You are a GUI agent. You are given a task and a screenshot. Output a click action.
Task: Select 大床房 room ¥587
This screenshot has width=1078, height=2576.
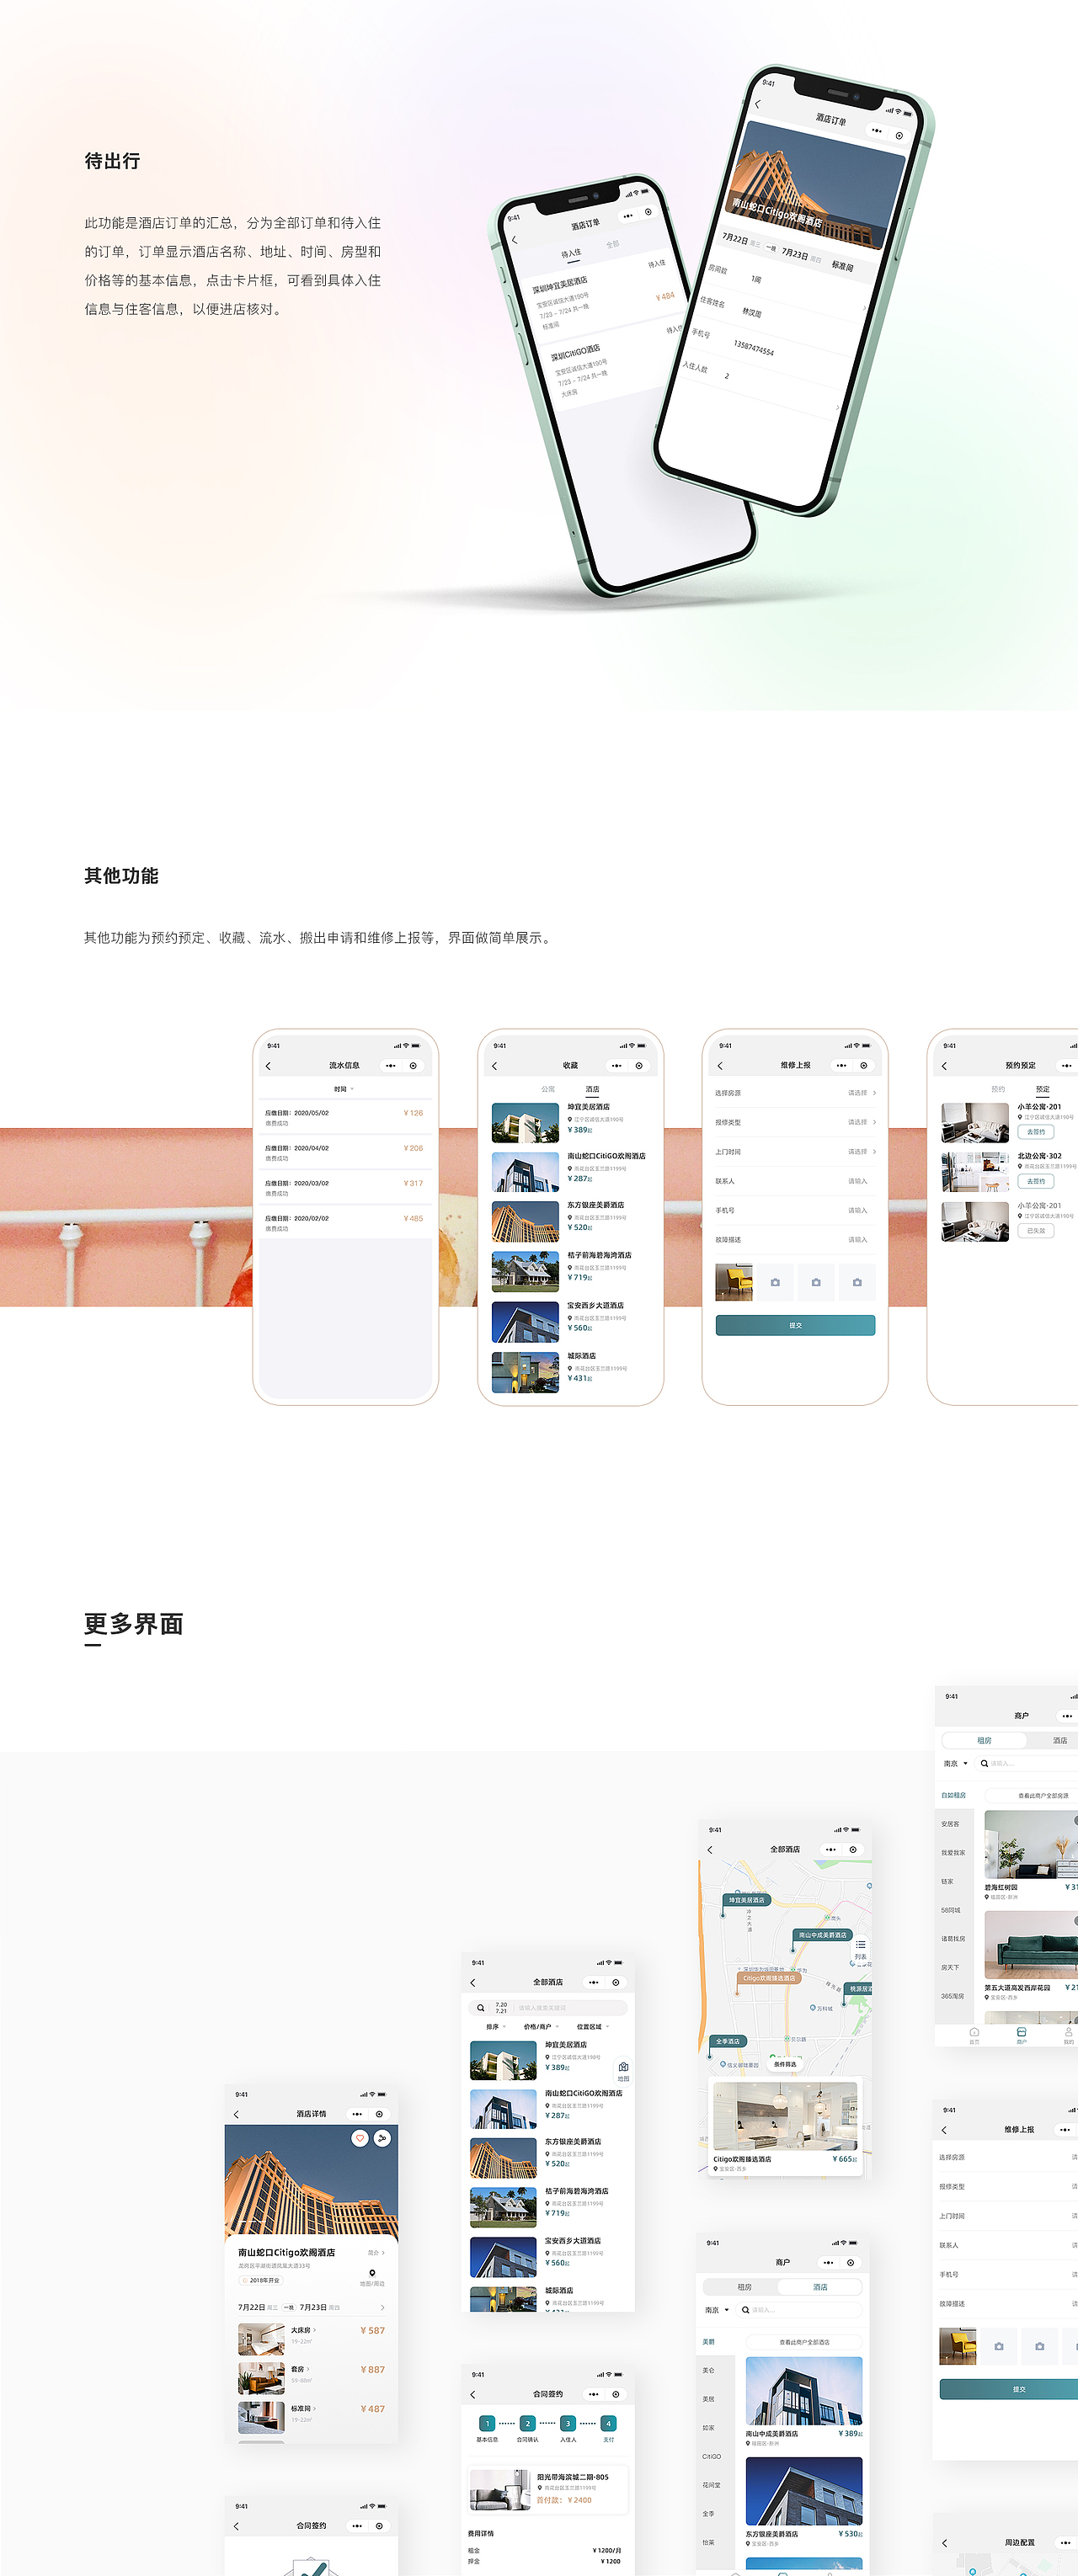click(x=311, y=2340)
